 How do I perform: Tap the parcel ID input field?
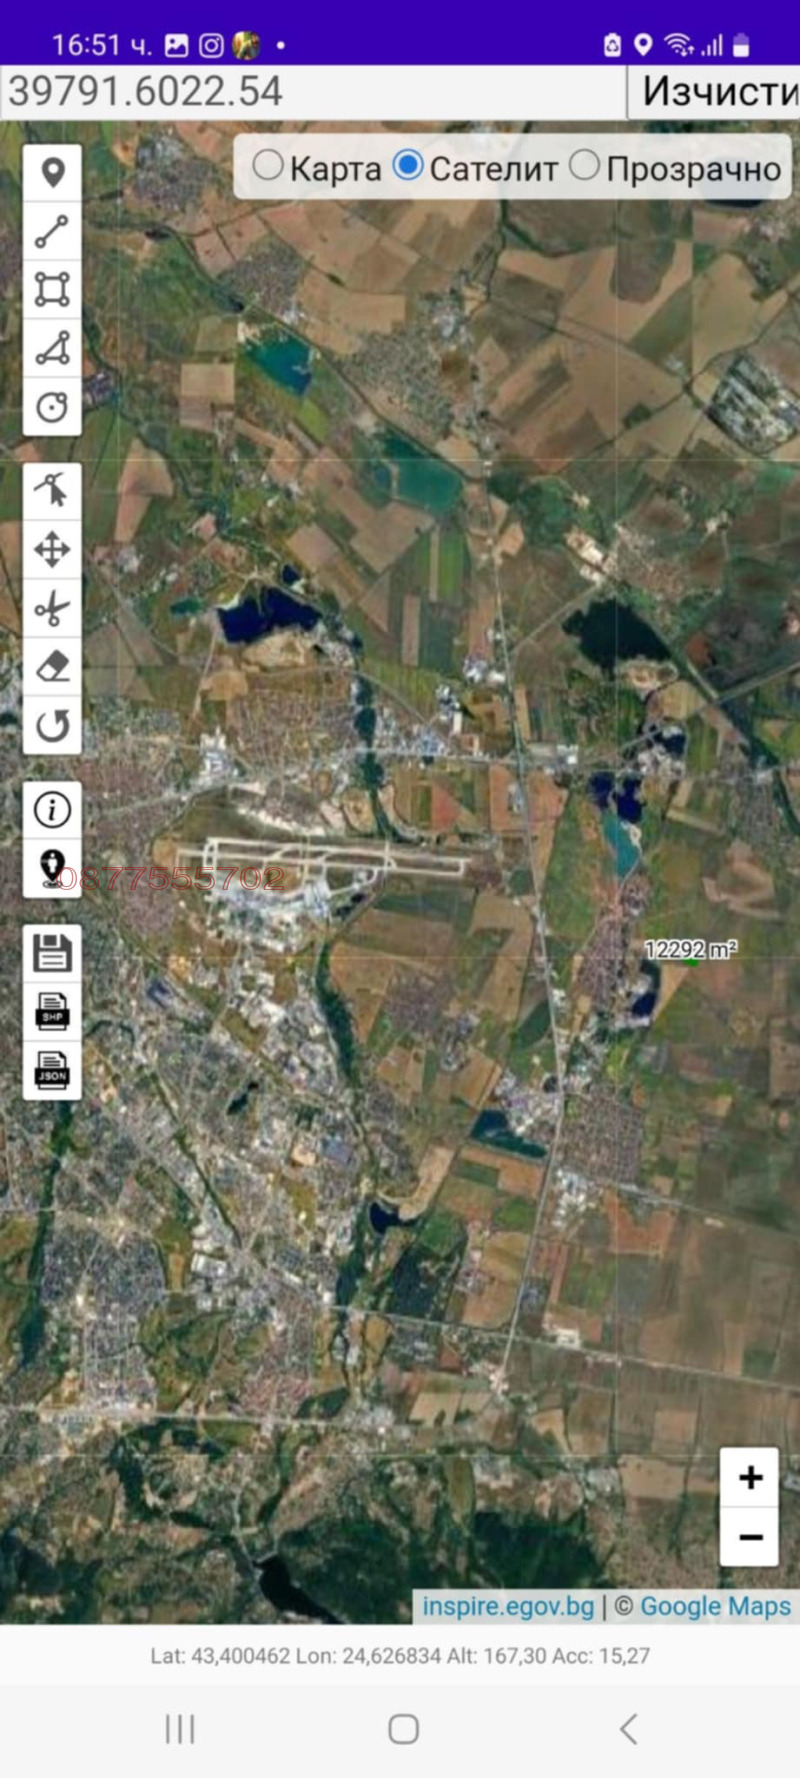coord(312,92)
